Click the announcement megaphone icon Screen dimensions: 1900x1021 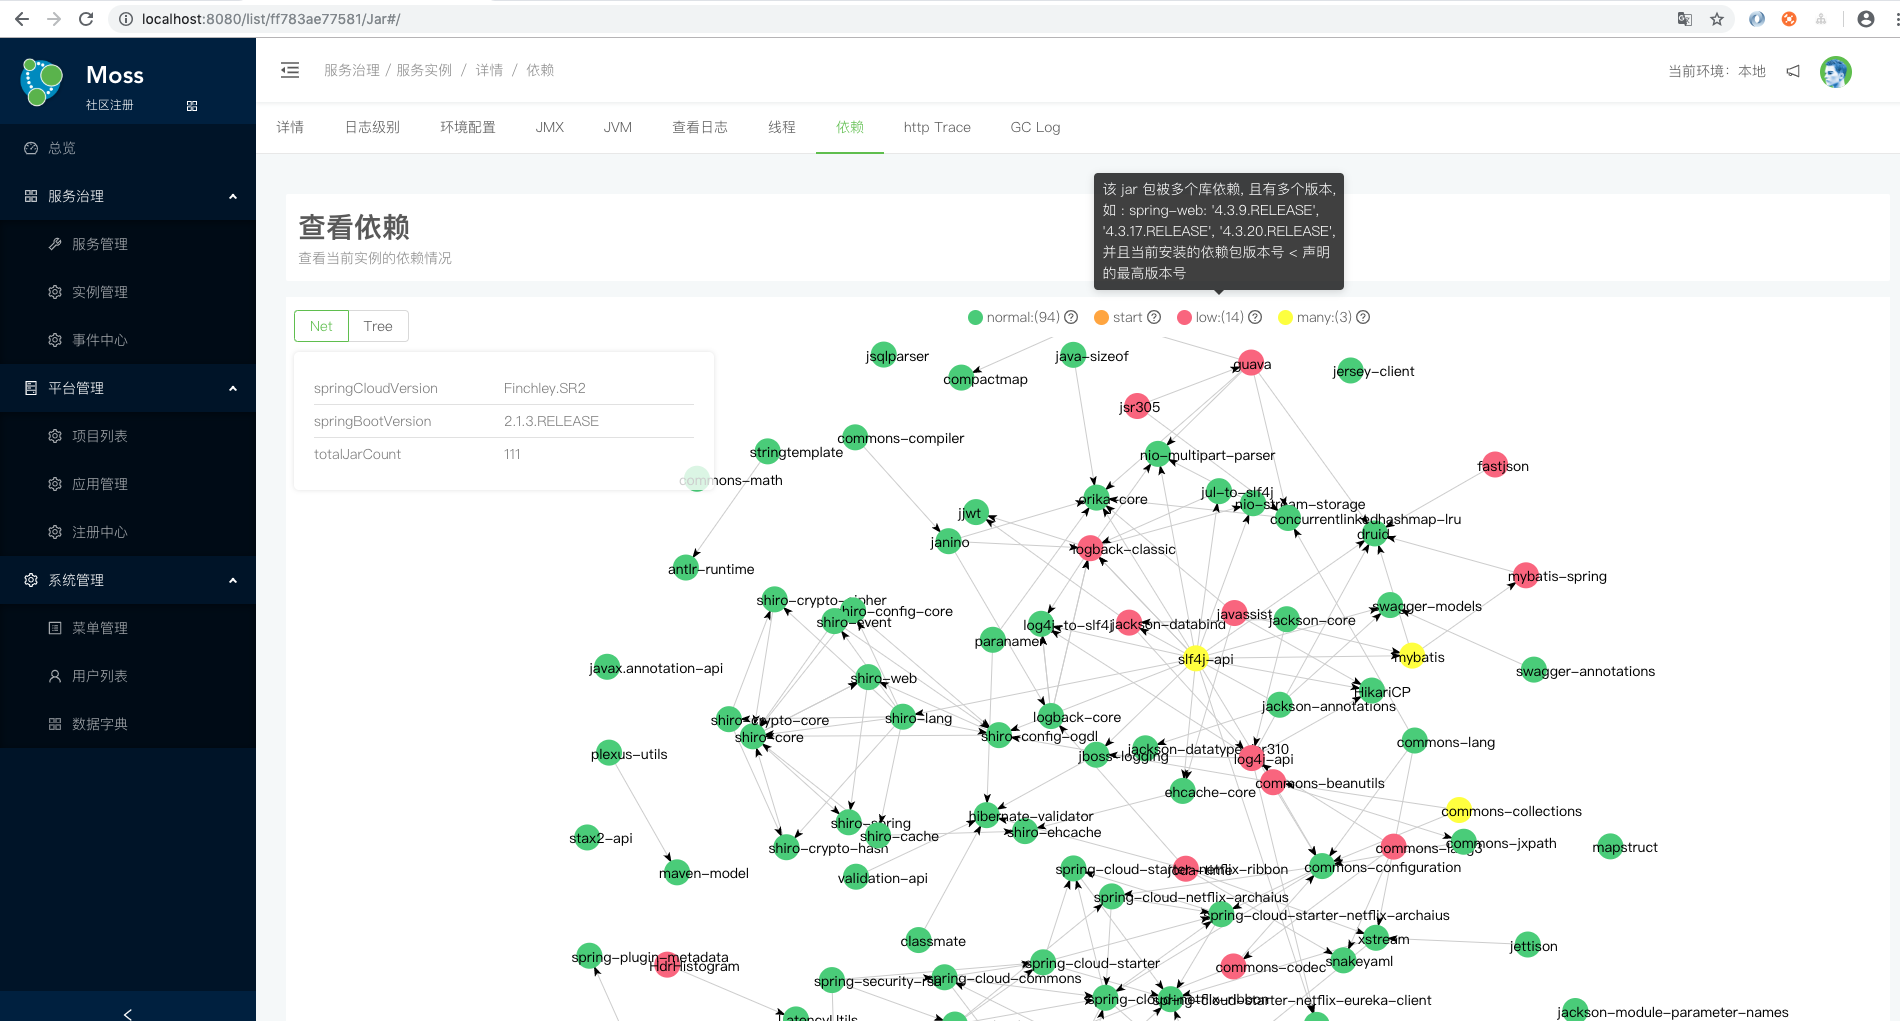pos(1793,71)
